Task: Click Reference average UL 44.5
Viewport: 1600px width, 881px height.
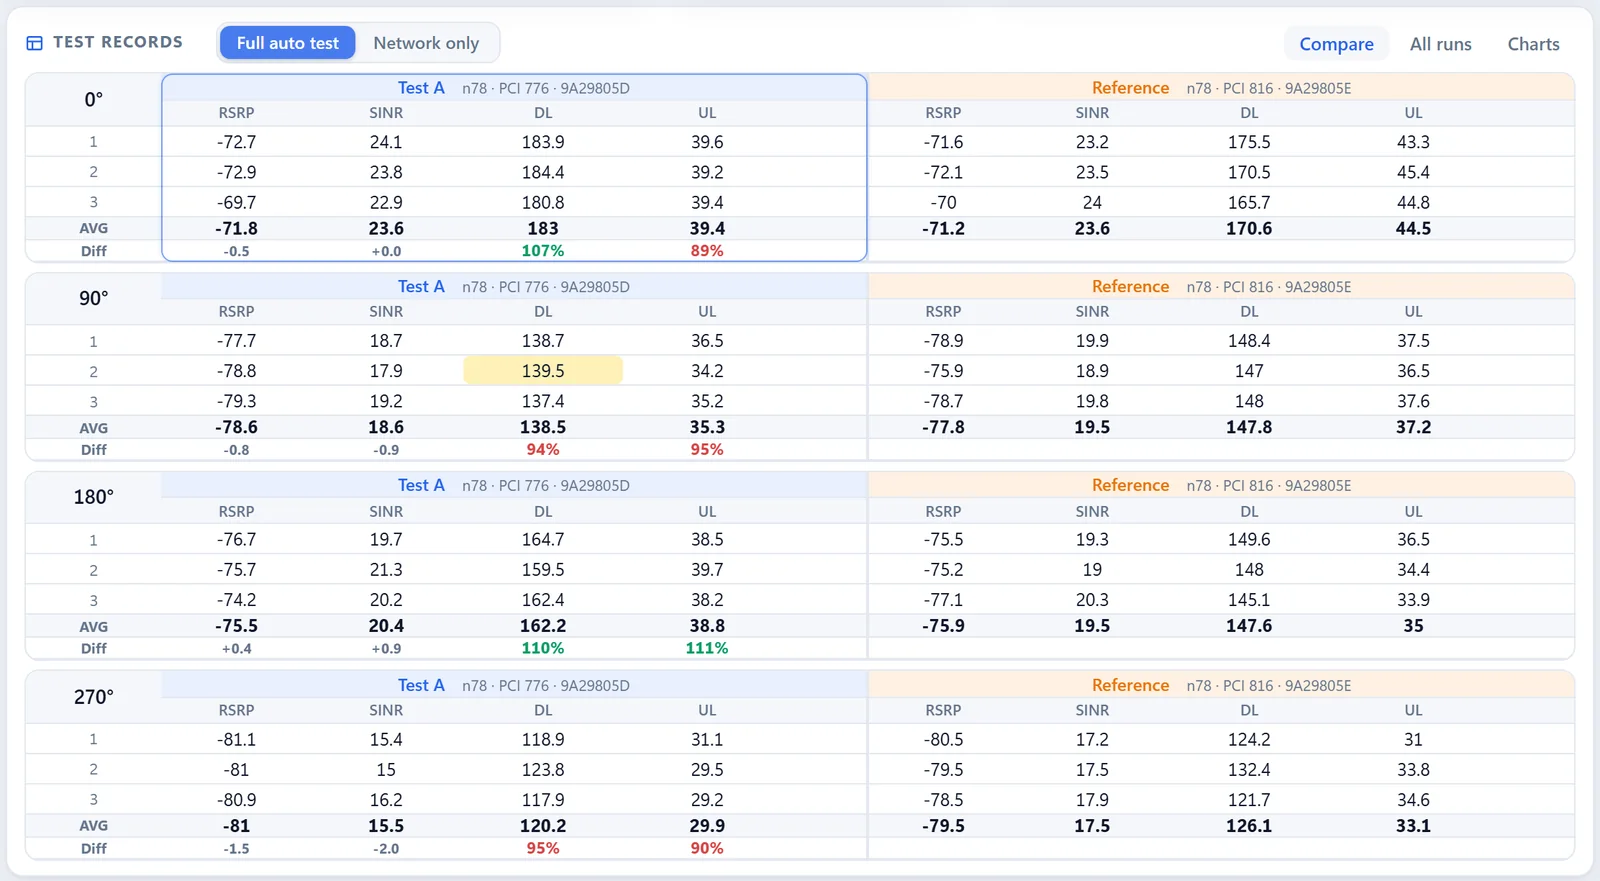Action: [1413, 229]
